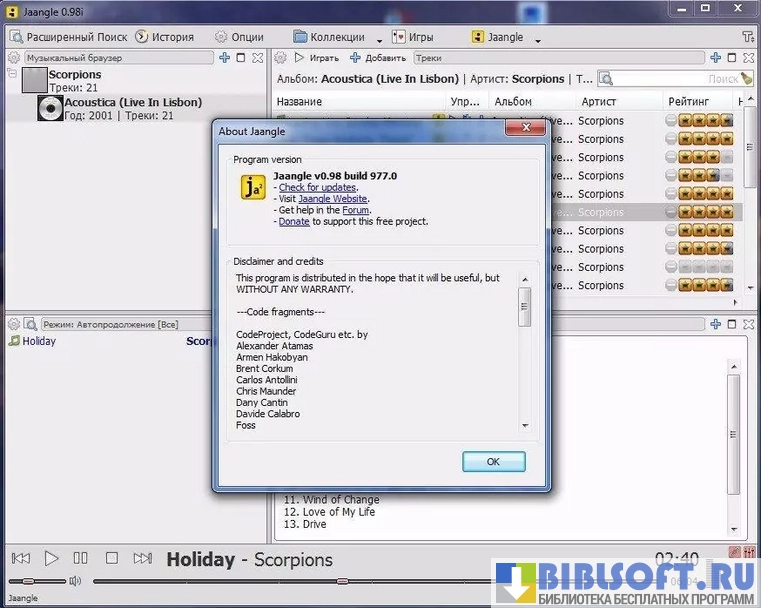Click the Acoustica album cover thumbnail
The image size is (761, 608).
pos(50,108)
